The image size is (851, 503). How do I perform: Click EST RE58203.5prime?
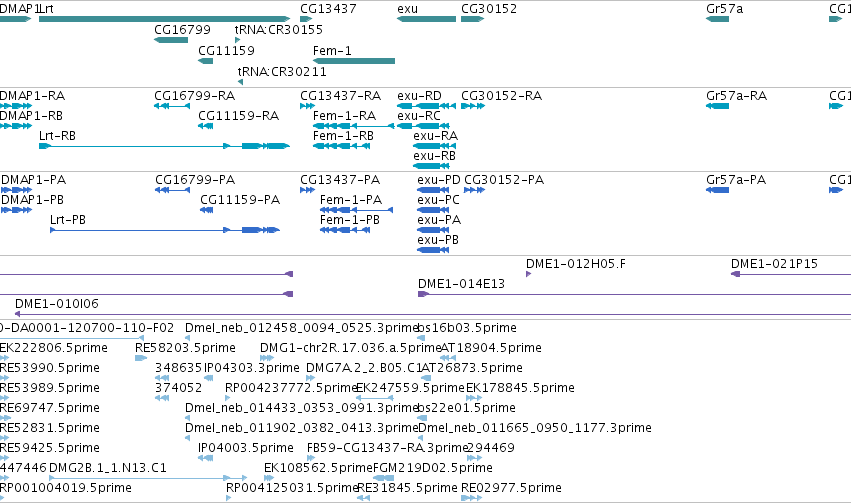tap(186, 348)
